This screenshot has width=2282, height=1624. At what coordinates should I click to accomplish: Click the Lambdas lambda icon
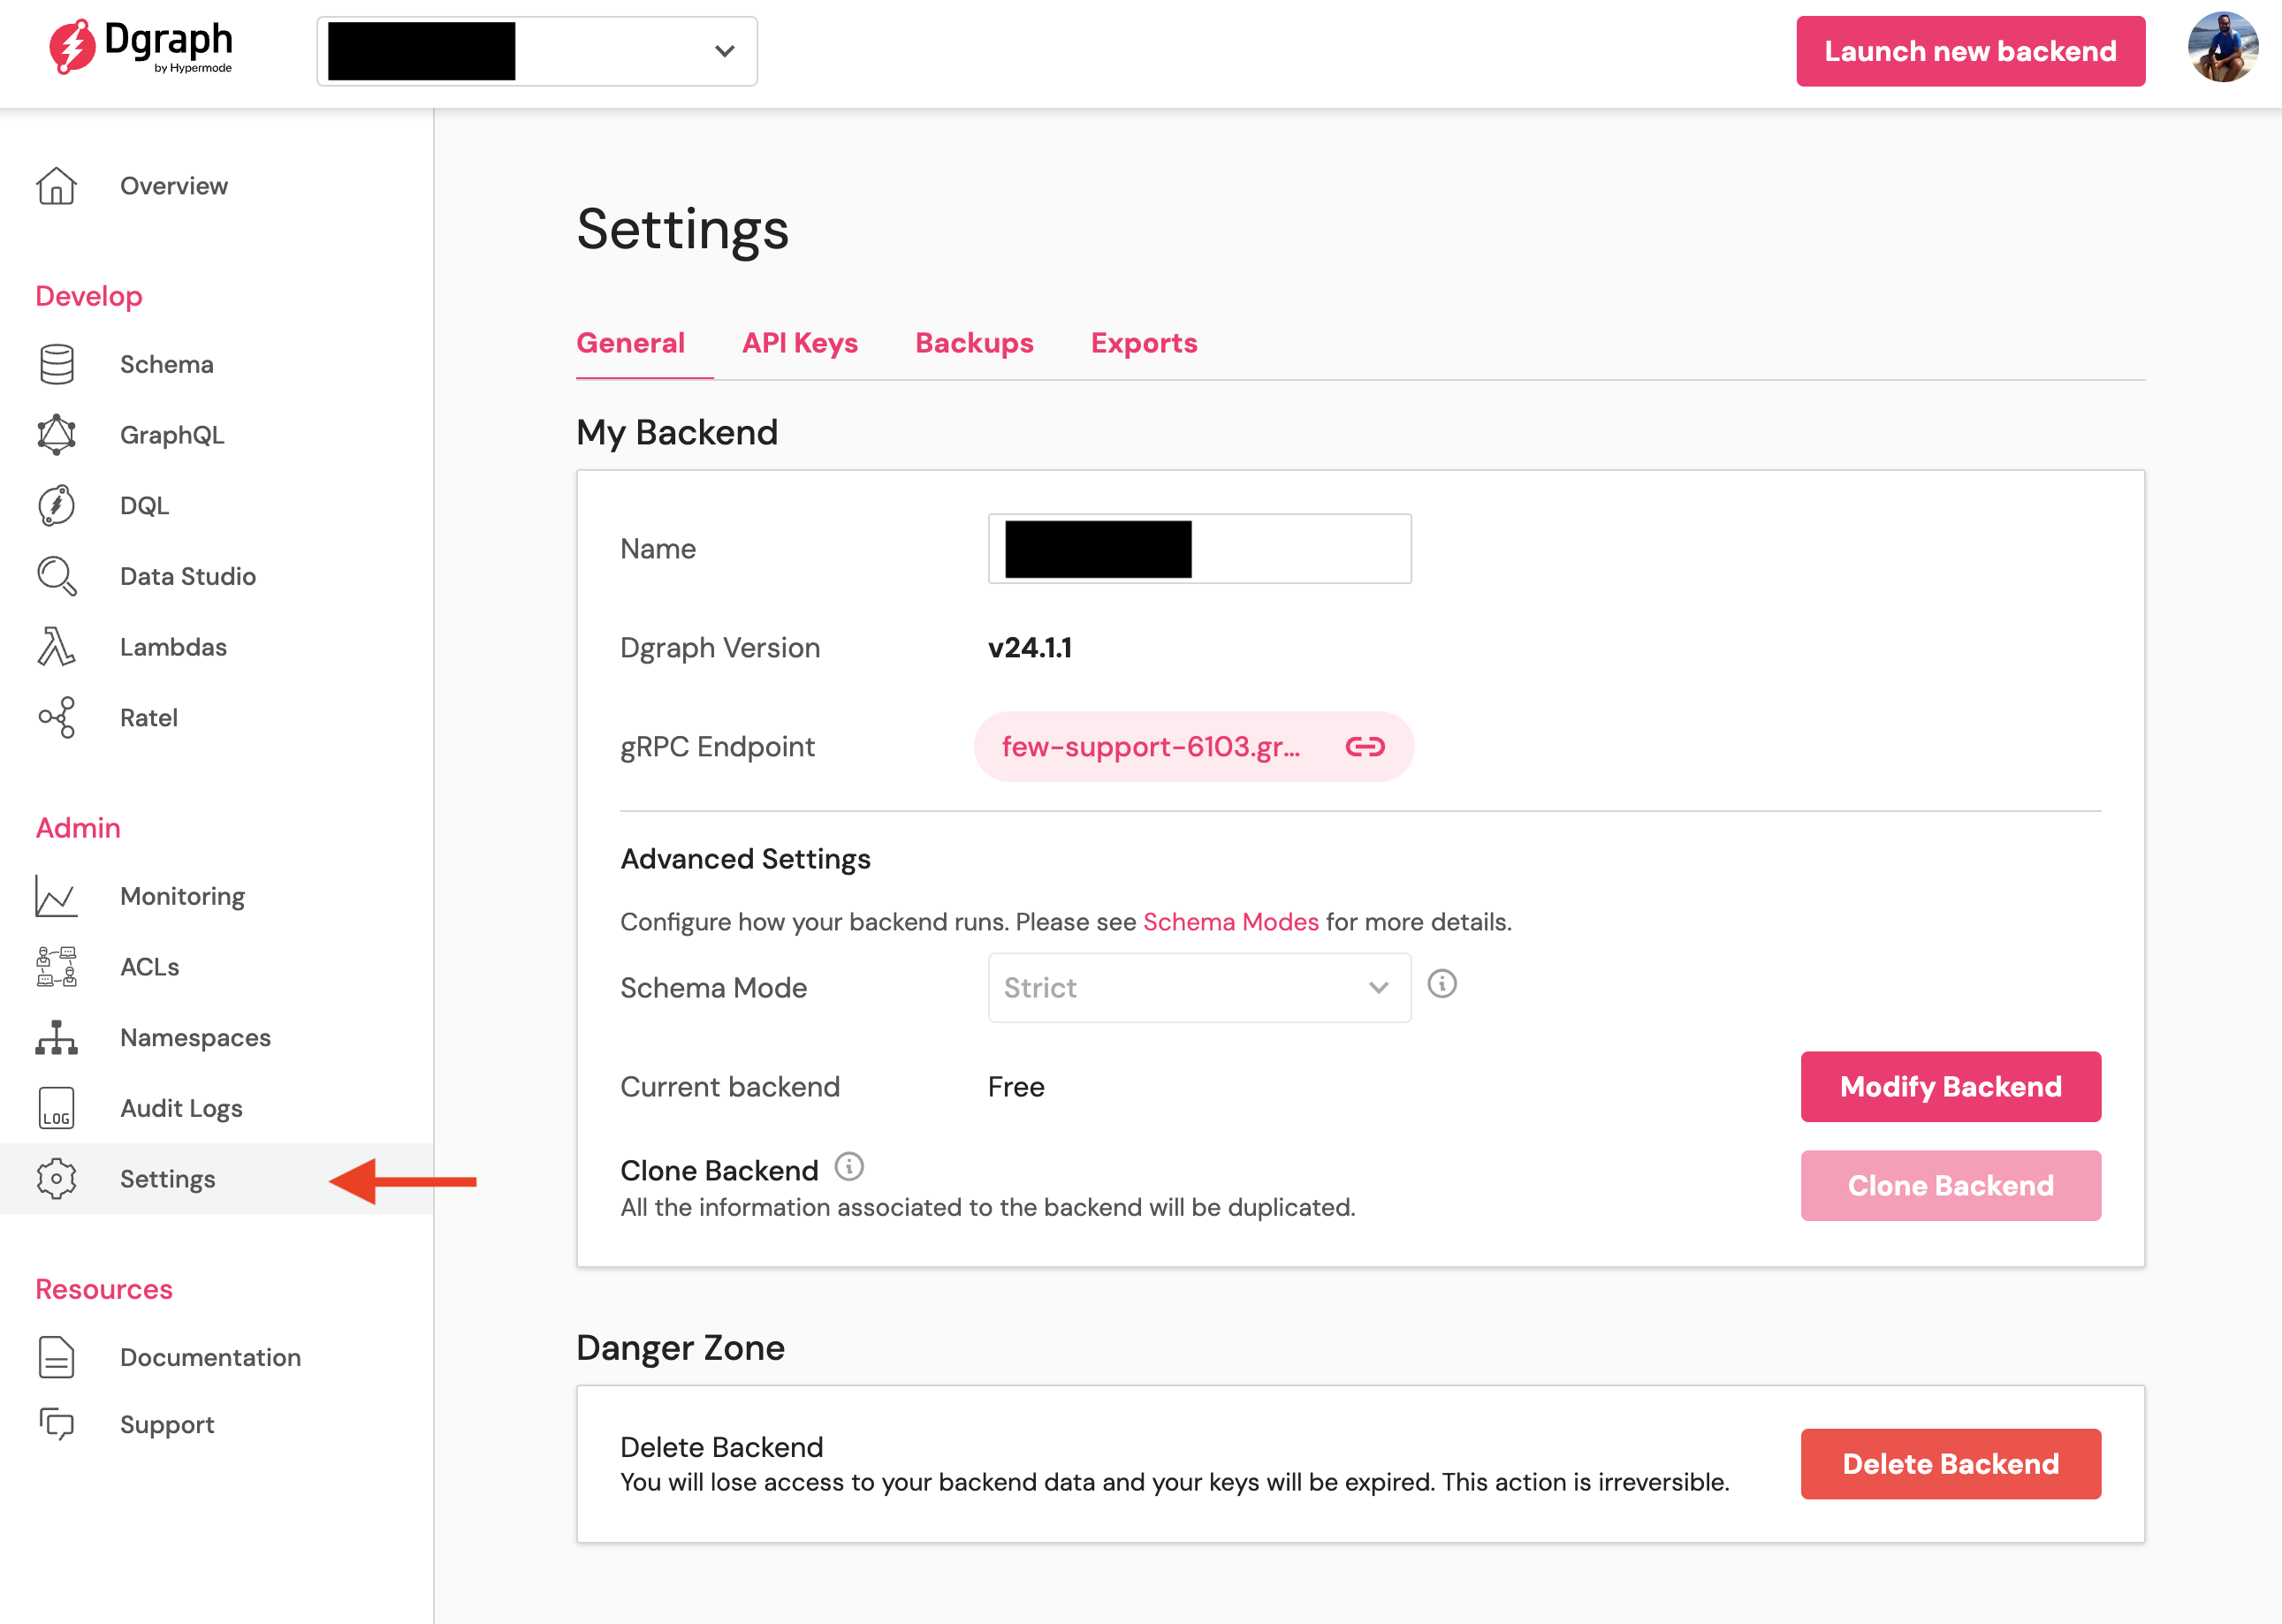pyautogui.click(x=57, y=647)
